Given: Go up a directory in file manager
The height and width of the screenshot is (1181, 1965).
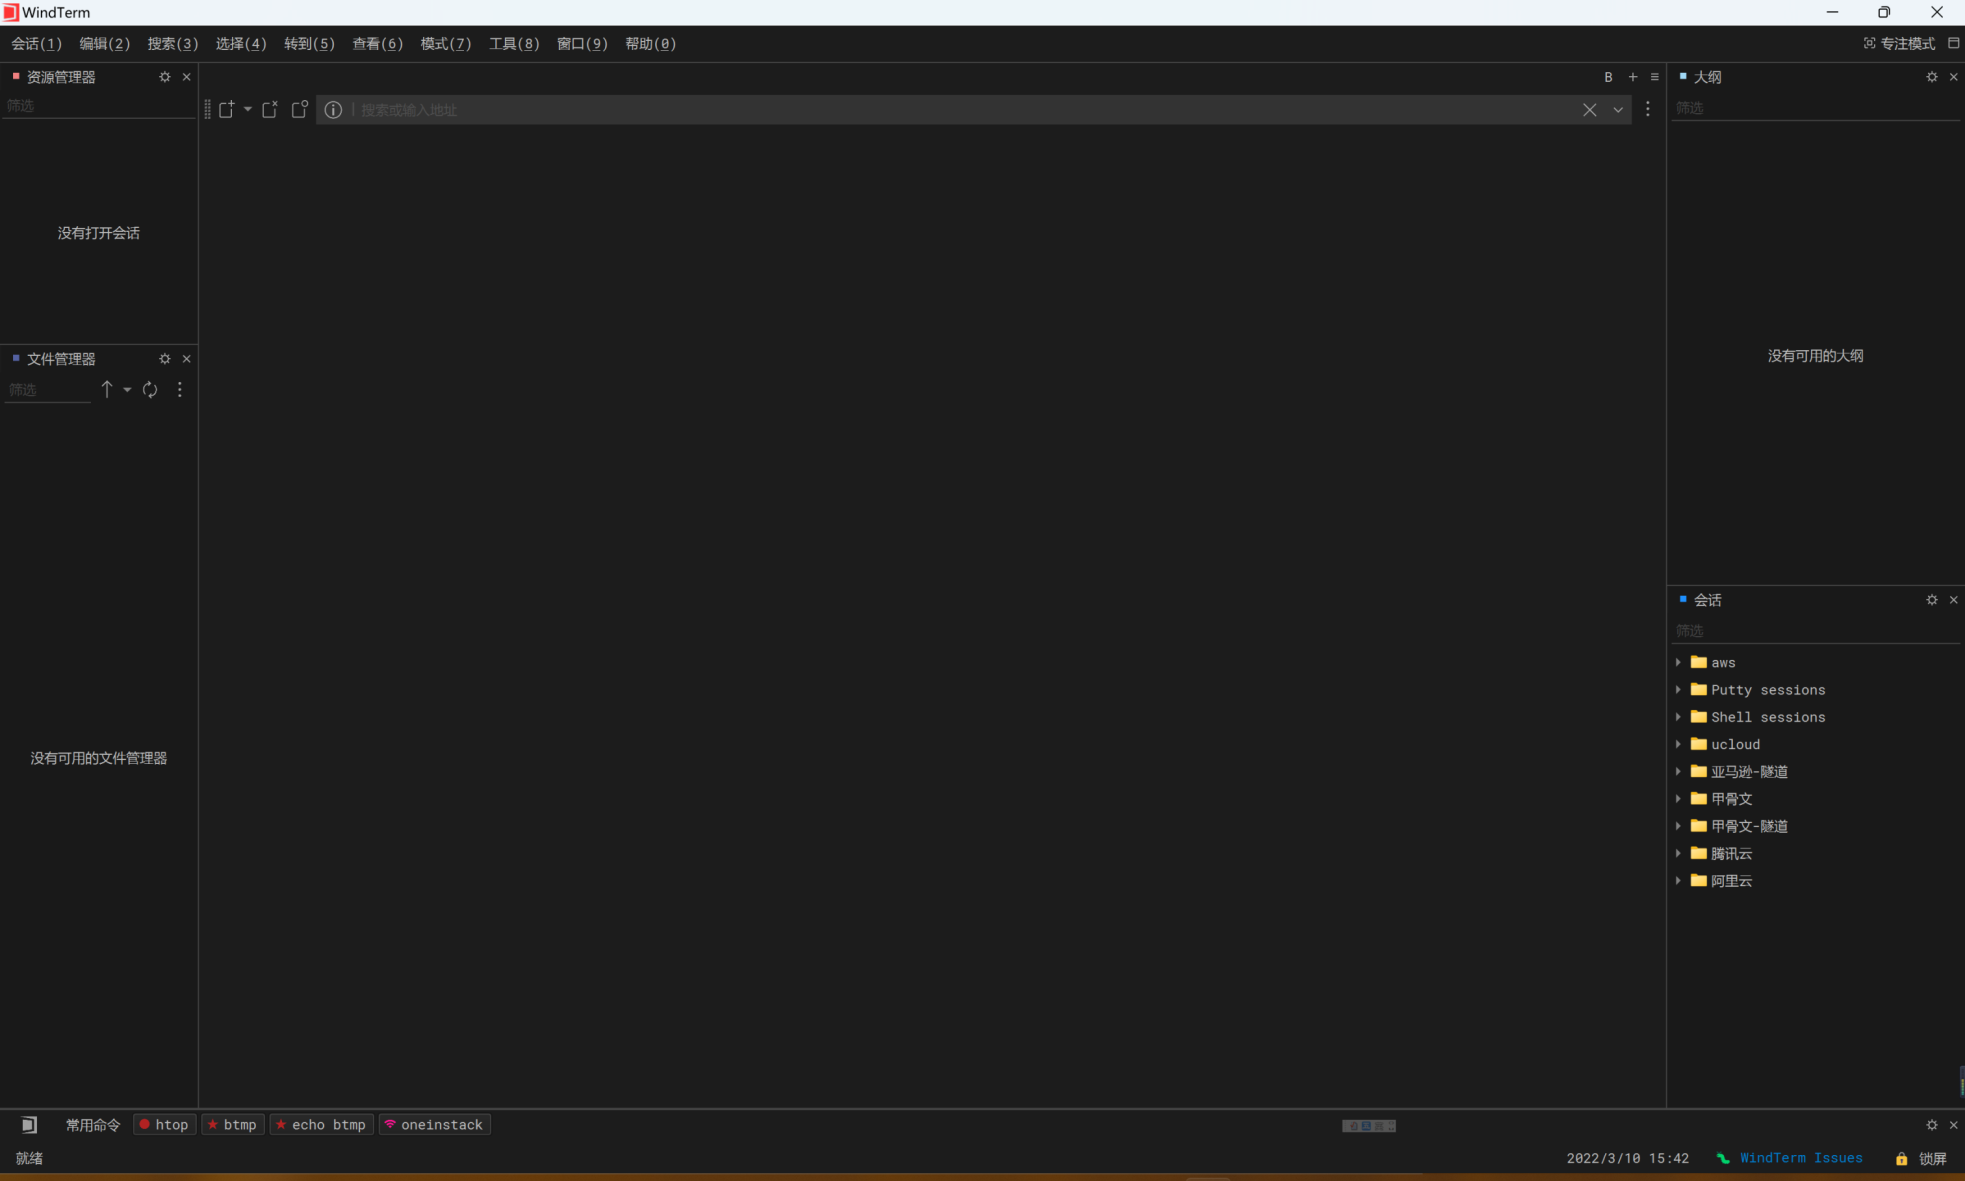Looking at the screenshot, I should coord(107,390).
